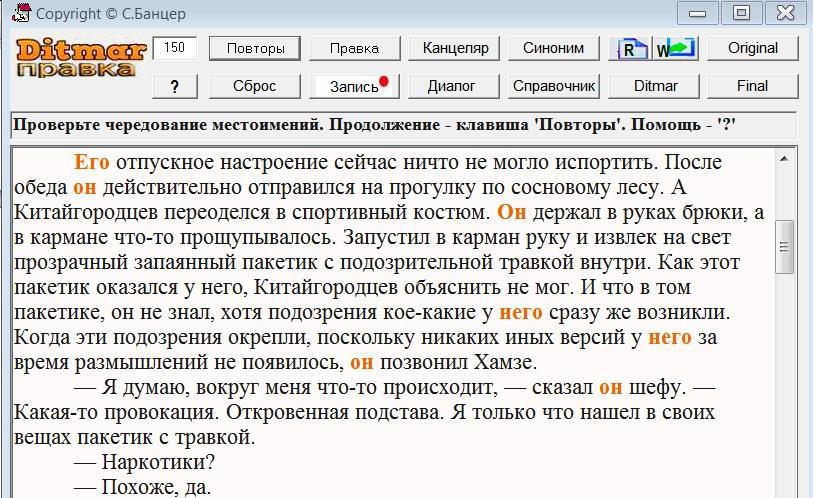813x498 pixels.
Task: Click the Ditmar button
Action: (x=653, y=86)
